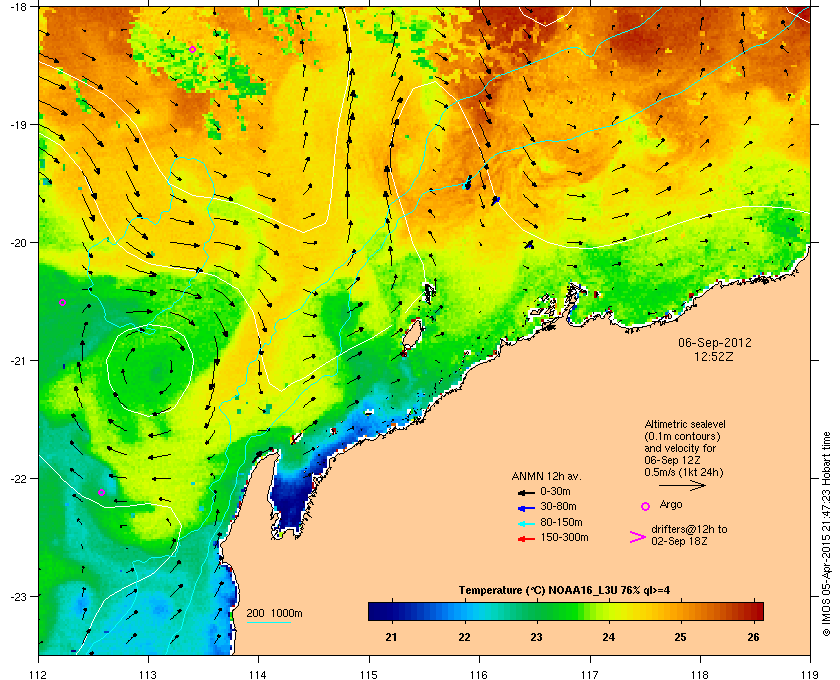
Task: Click the blue mooring marker near 115.9, -19.5
Action: click(468, 183)
